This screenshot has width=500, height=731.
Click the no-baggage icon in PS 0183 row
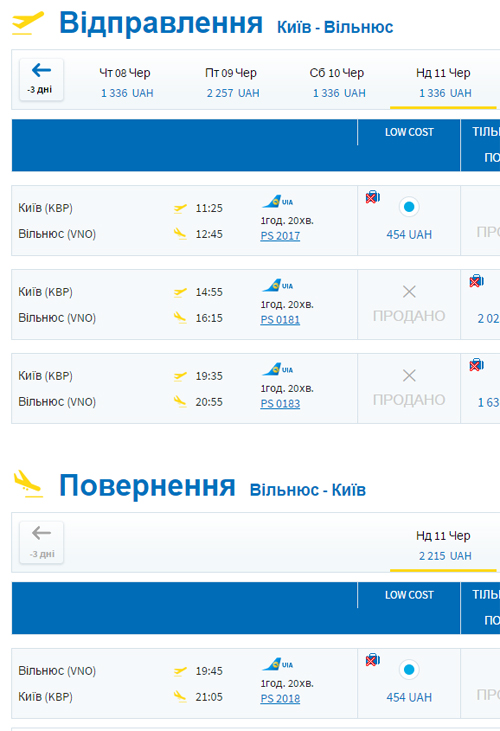tap(477, 365)
